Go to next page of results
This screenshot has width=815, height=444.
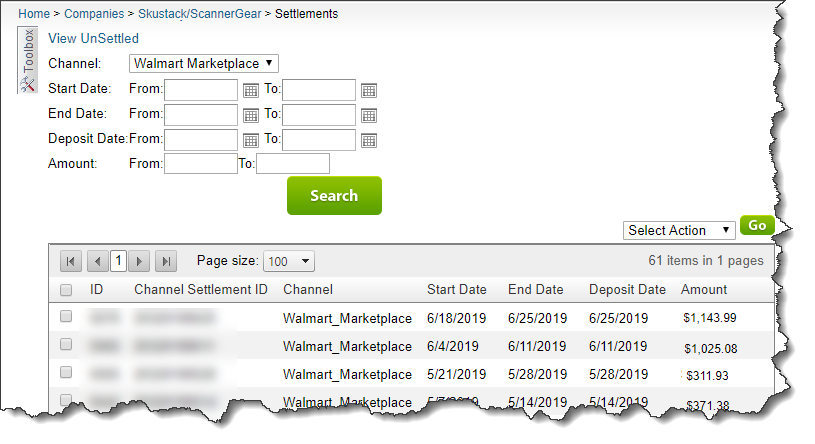pos(139,261)
